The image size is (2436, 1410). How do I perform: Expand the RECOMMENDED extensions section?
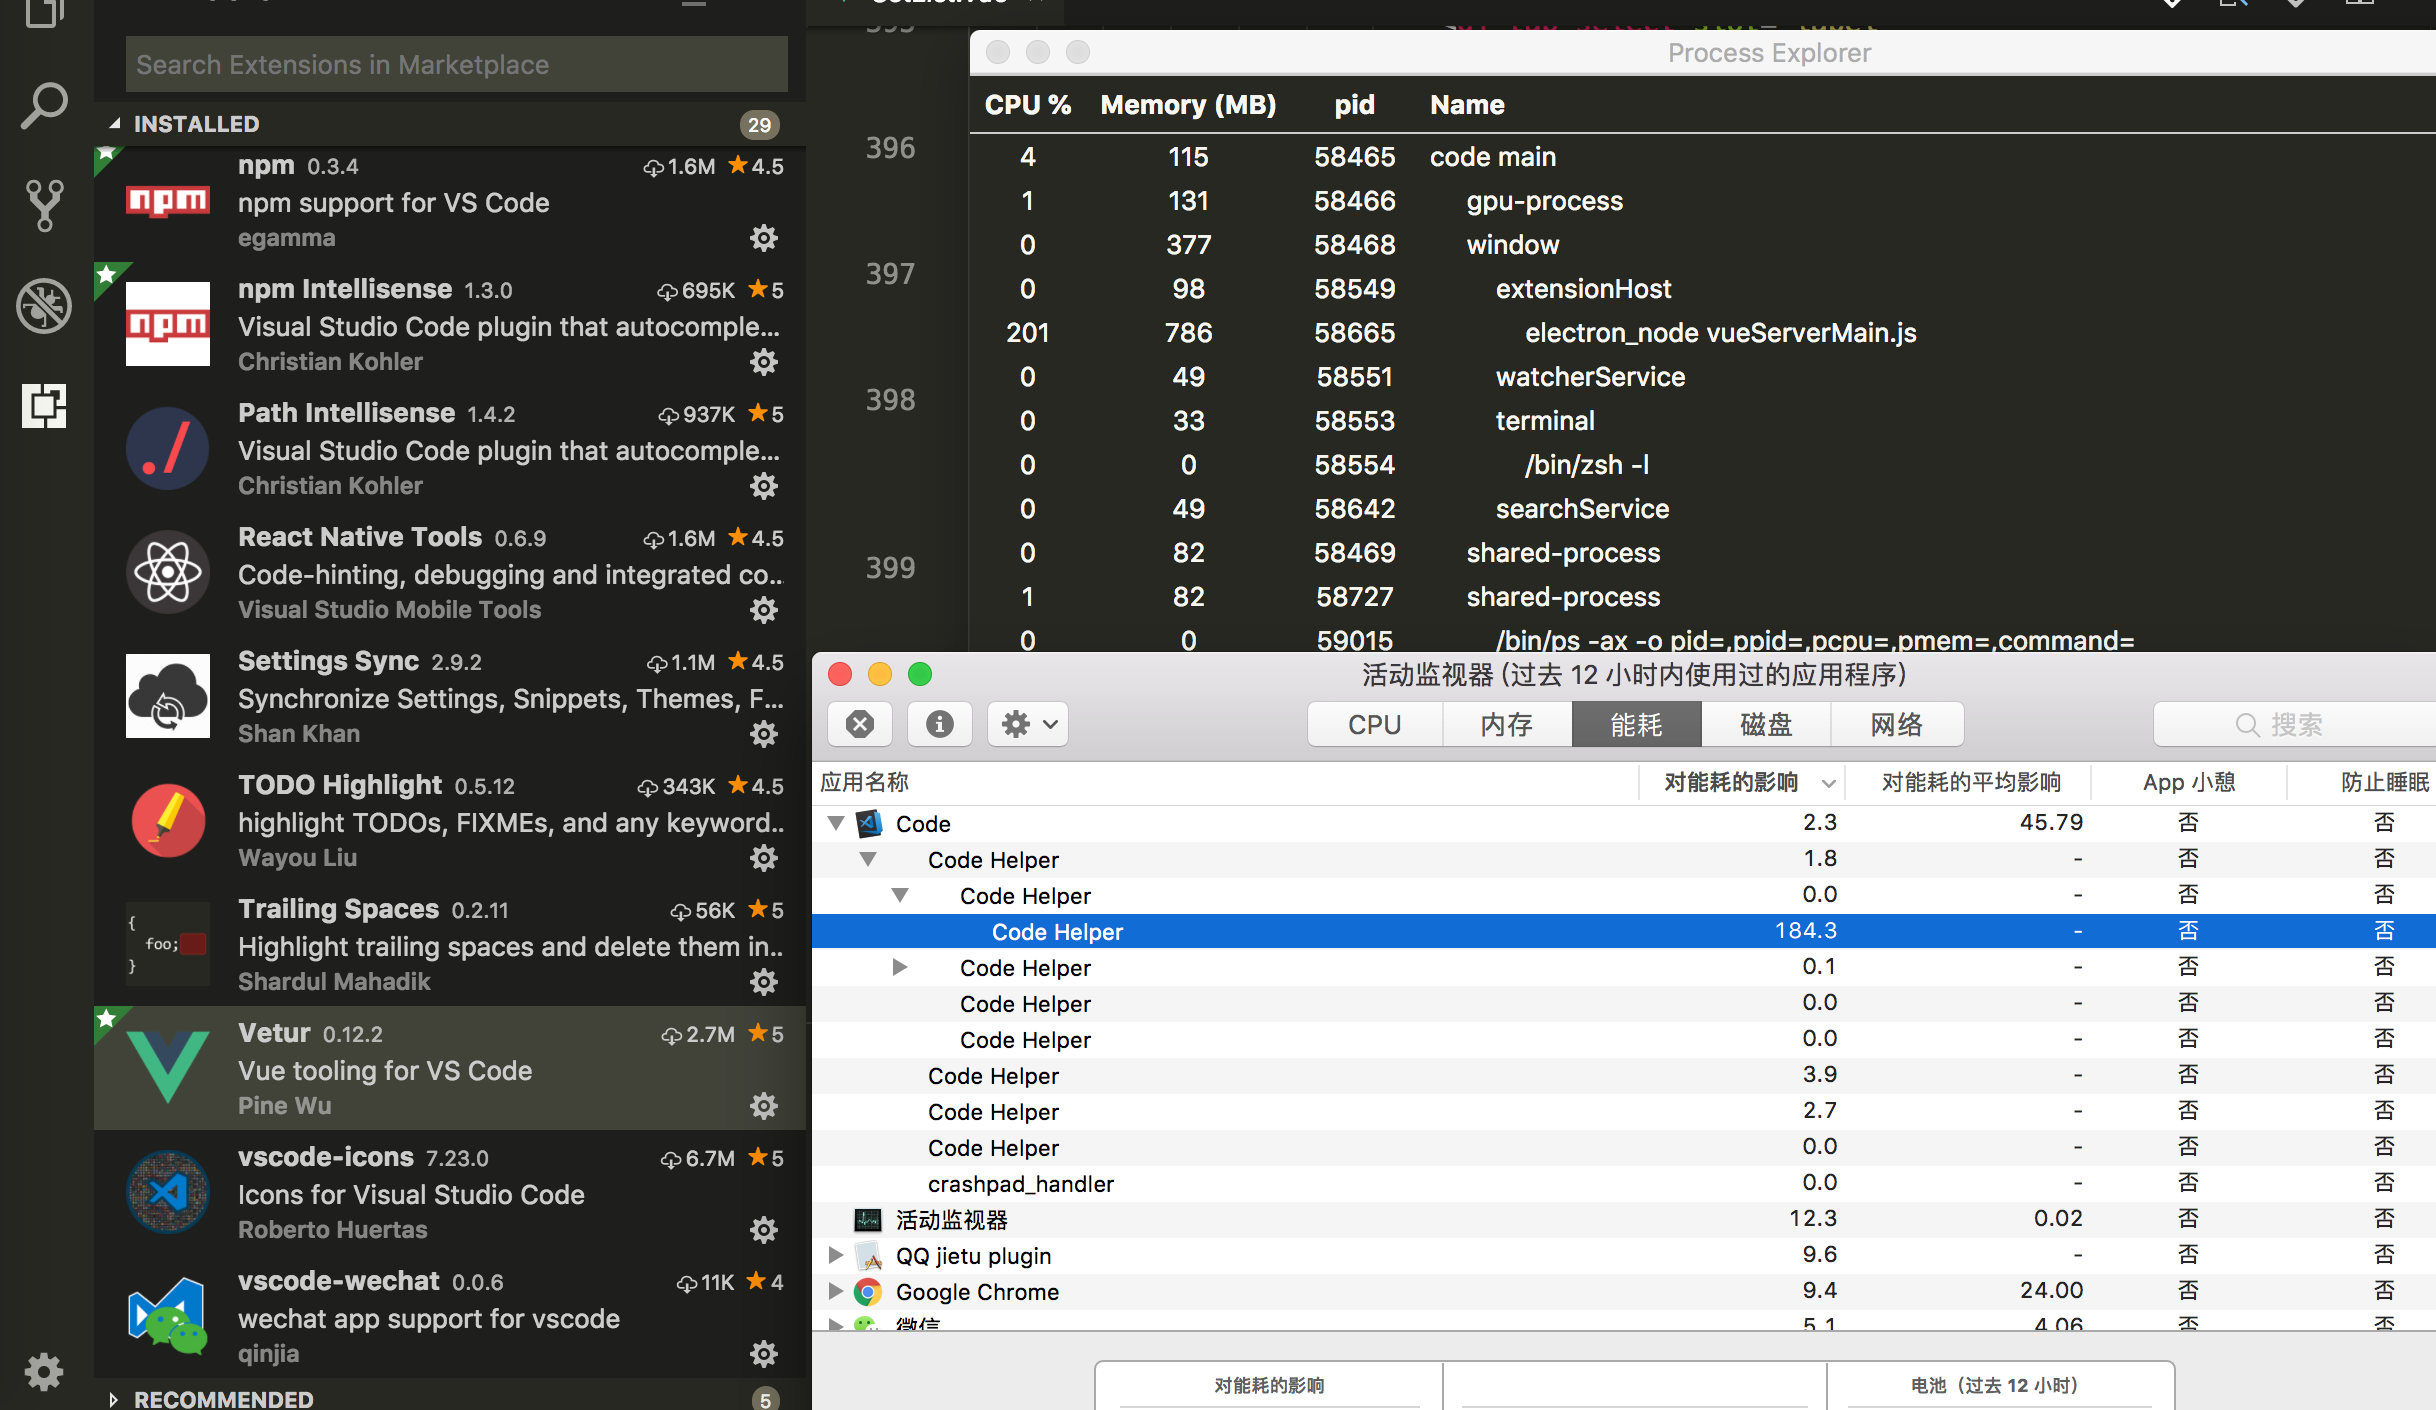223,1398
